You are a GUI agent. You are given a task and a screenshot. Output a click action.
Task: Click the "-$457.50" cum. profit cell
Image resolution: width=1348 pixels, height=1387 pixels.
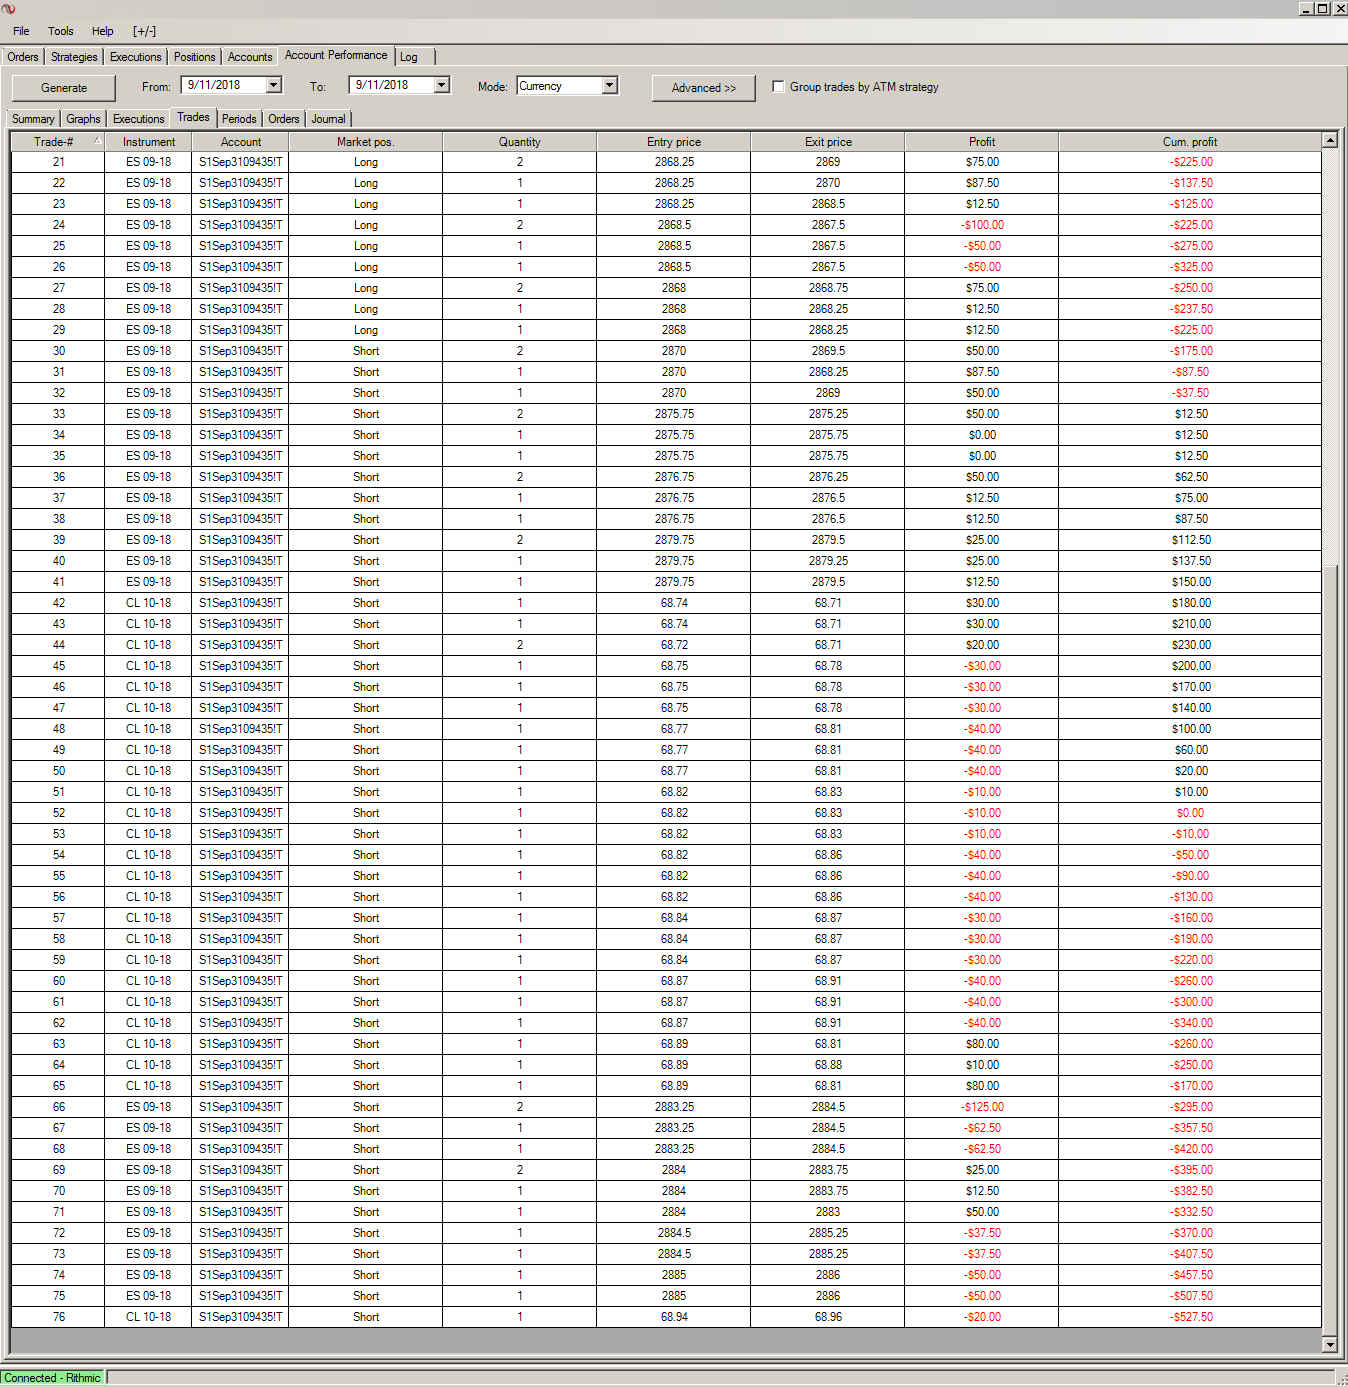(1190, 1275)
